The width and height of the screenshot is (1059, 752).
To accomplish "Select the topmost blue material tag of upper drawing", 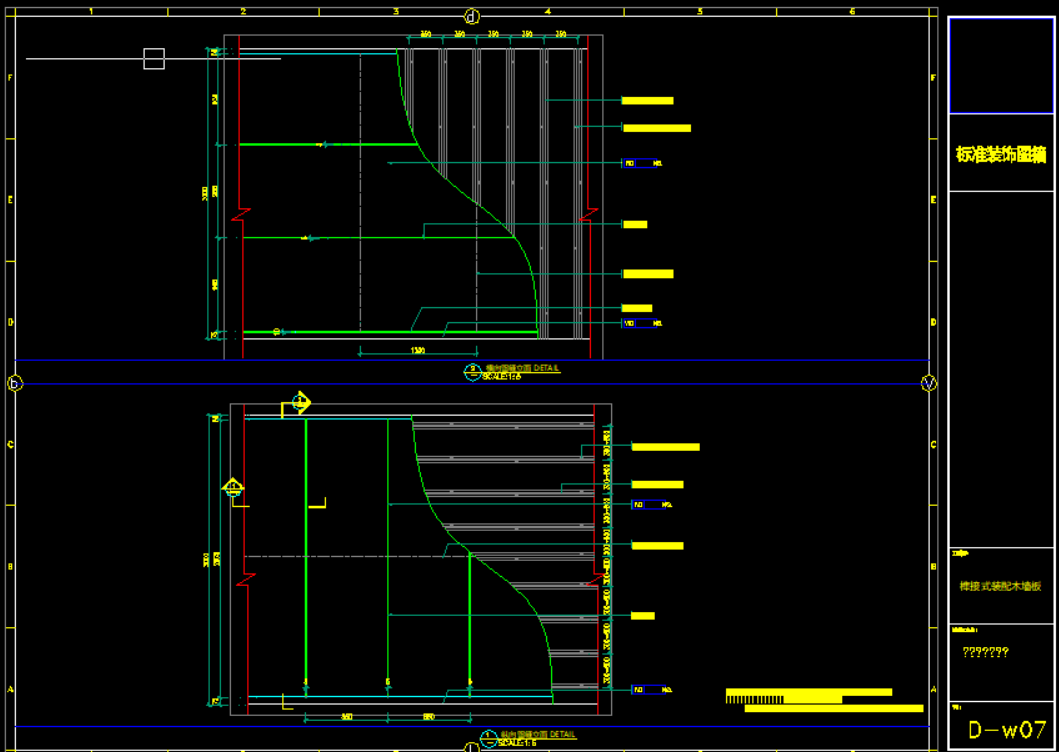I will (642, 163).
